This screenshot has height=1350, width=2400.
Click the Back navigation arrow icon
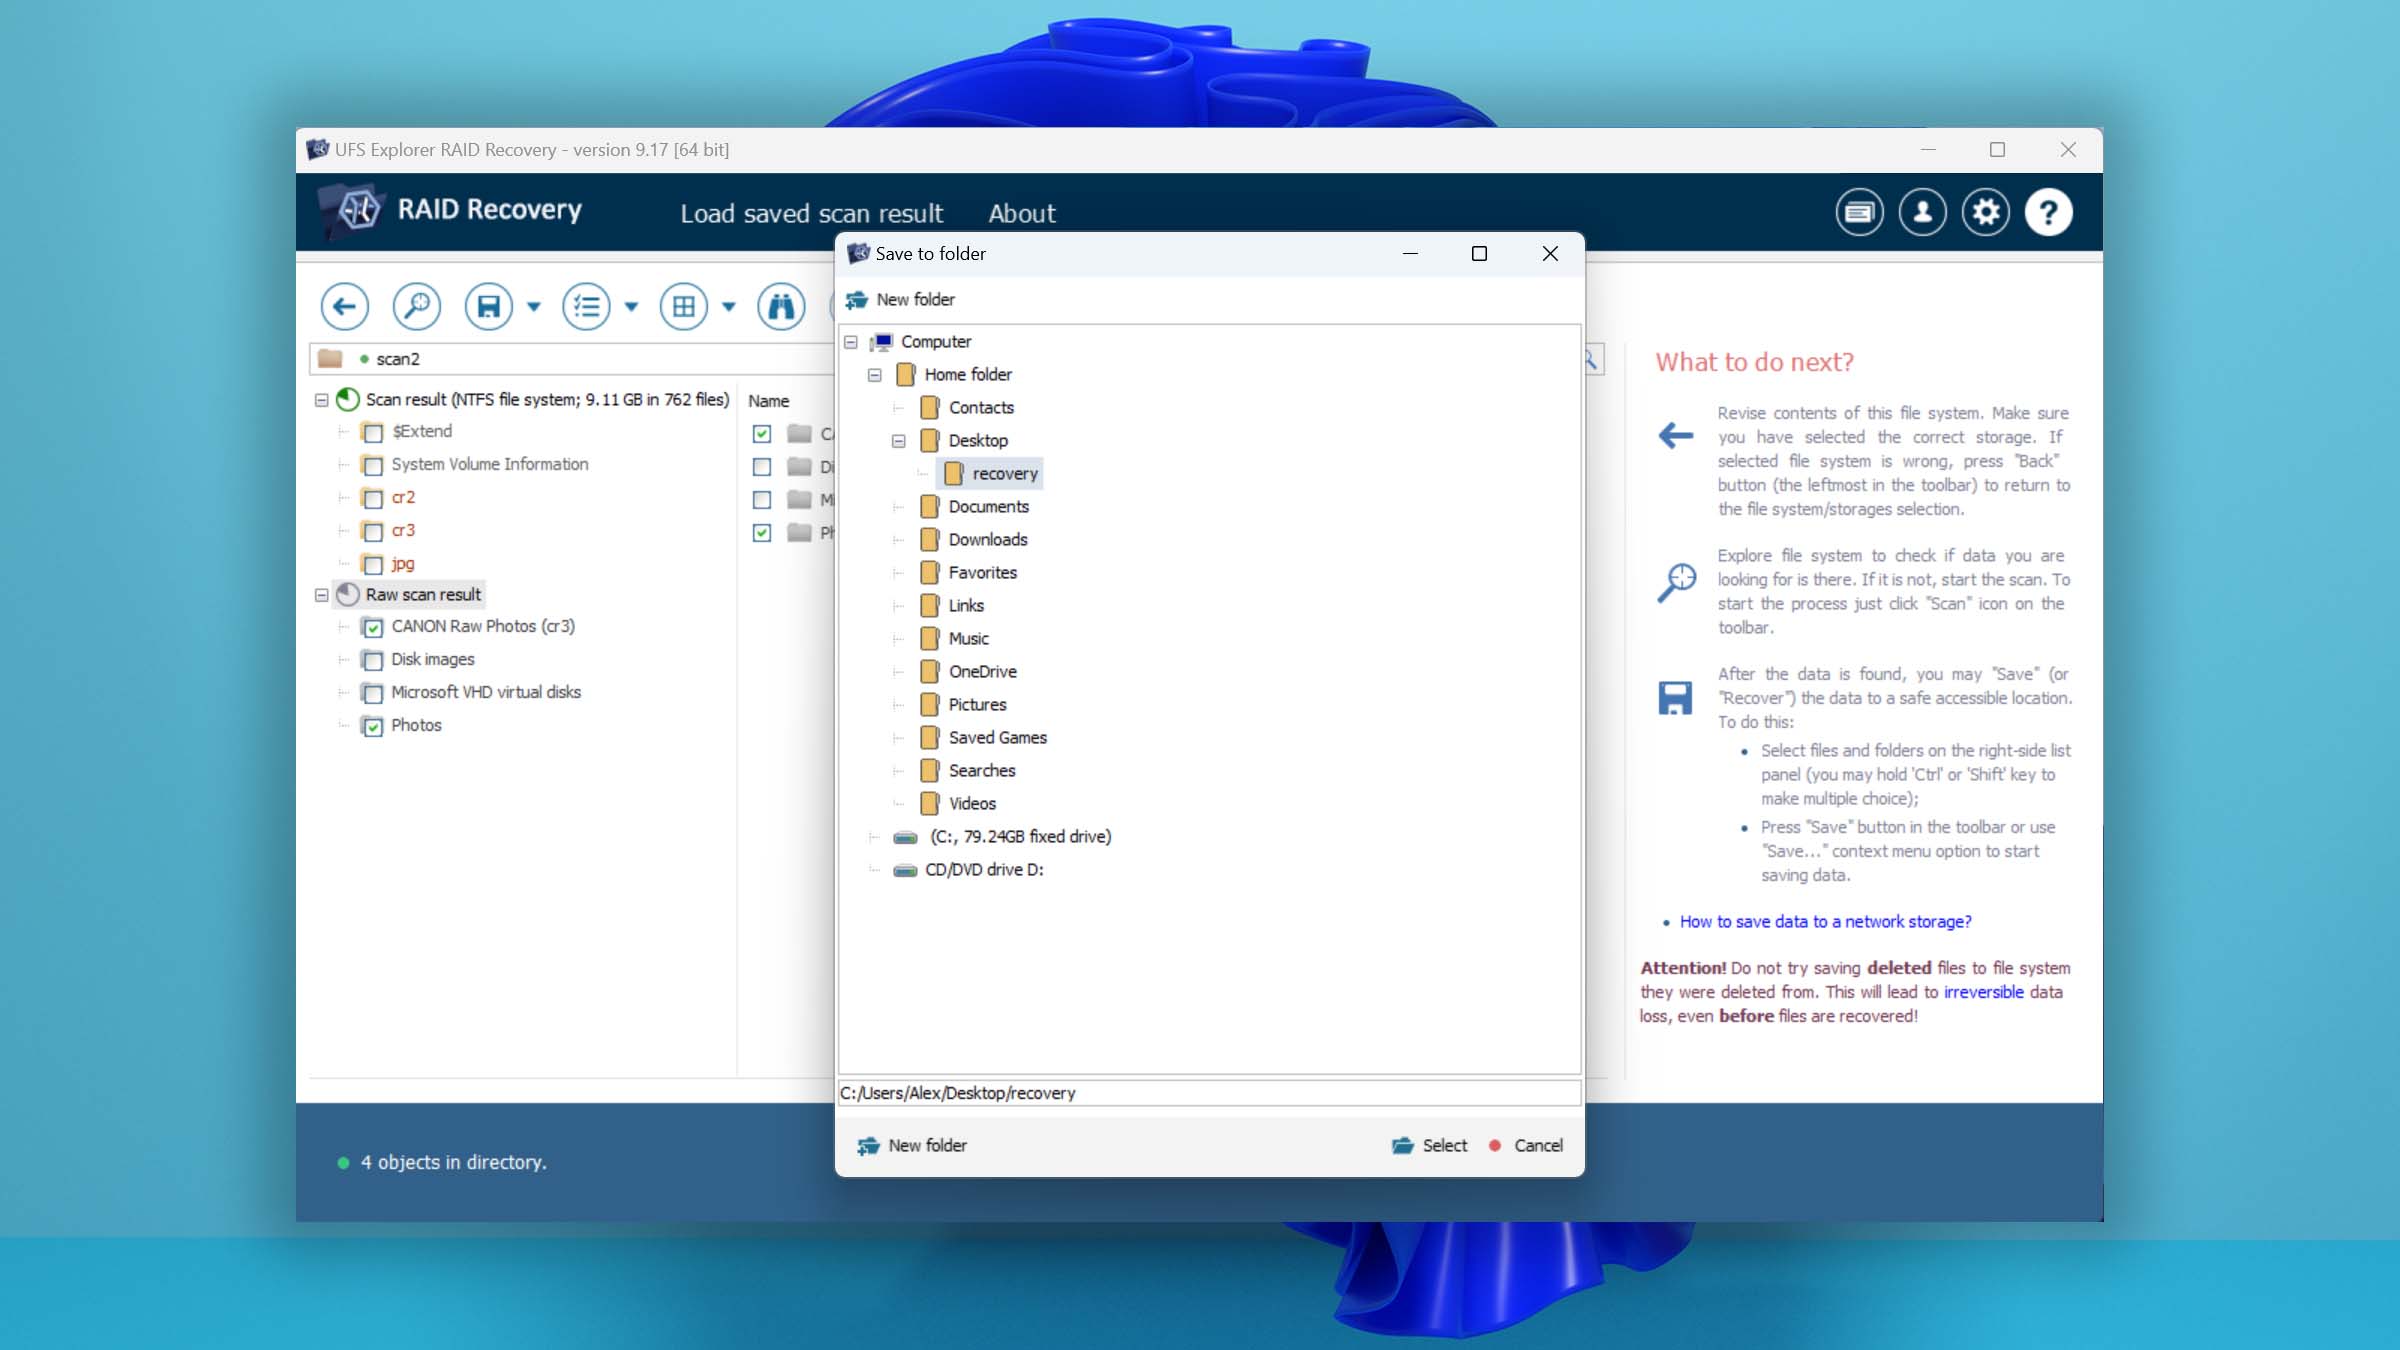pyautogui.click(x=343, y=307)
